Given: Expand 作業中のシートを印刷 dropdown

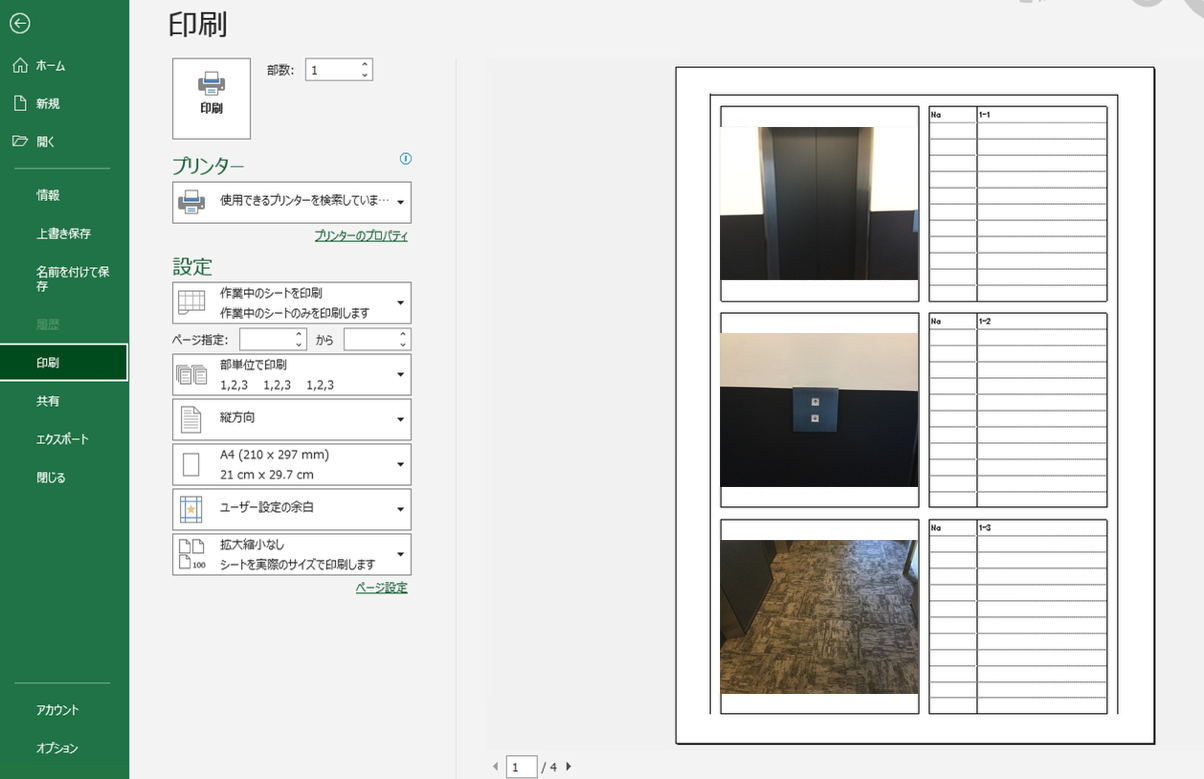Looking at the screenshot, I should [x=292, y=303].
